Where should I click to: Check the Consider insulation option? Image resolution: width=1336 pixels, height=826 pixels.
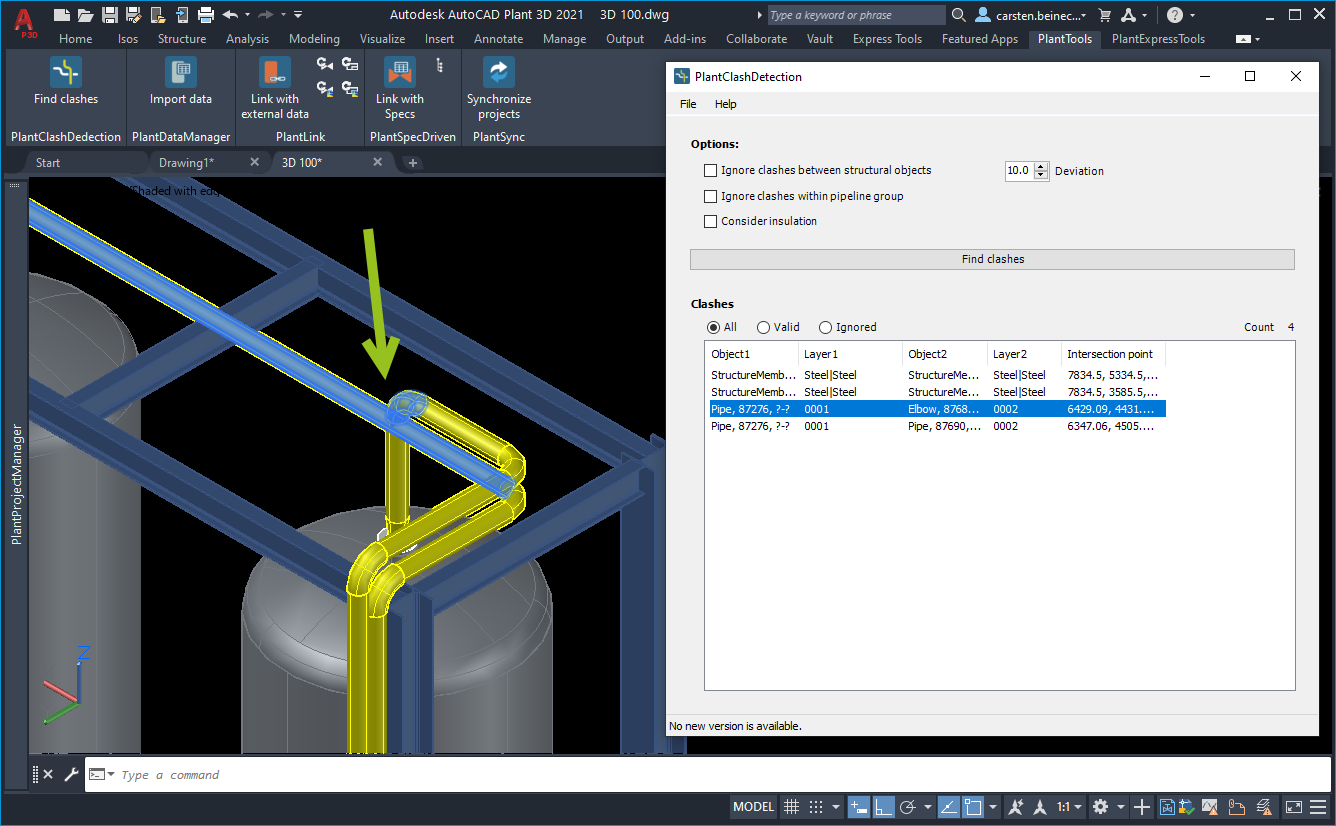pyautogui.click(x=711, y=222)
